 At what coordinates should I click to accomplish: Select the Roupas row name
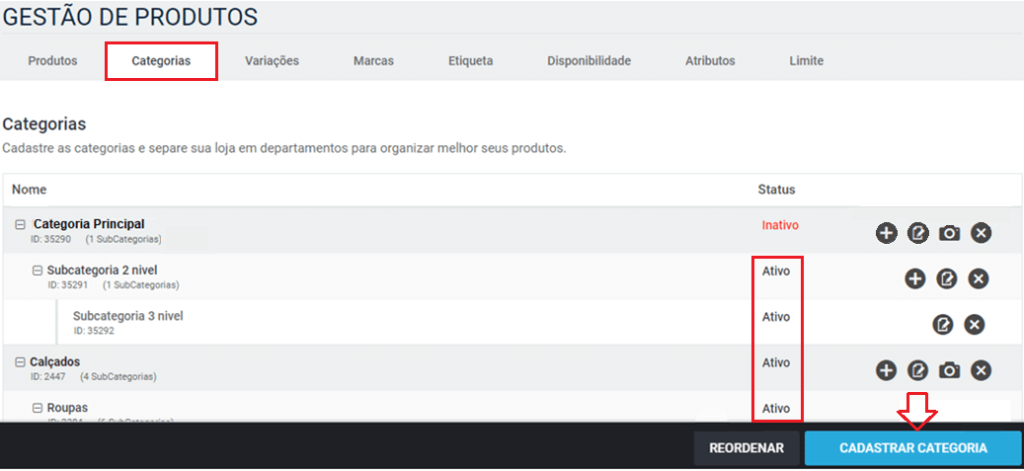pos(67,408)
